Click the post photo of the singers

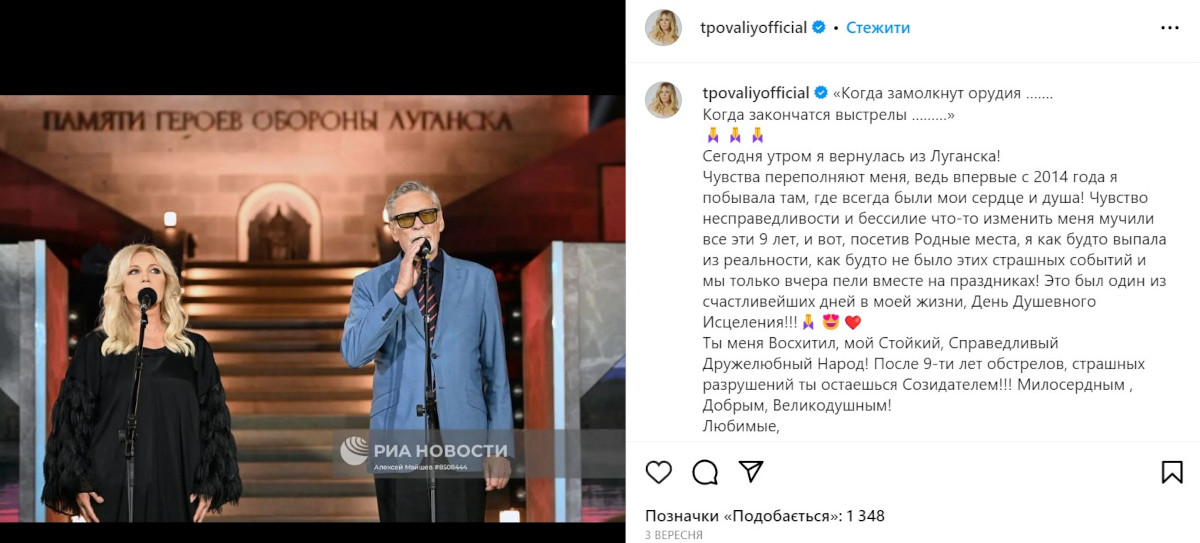[x=313, y=308]
